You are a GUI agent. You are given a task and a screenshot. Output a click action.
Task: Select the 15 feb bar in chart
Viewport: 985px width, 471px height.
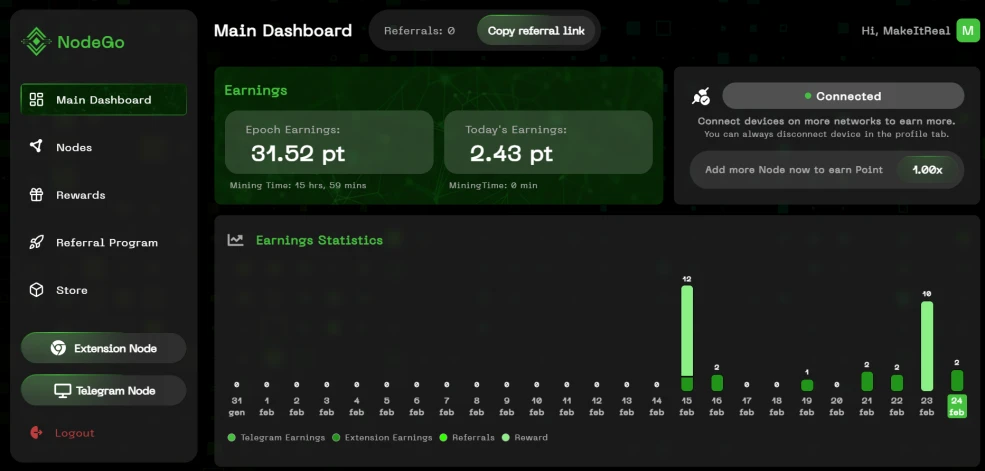click(687, 338)
